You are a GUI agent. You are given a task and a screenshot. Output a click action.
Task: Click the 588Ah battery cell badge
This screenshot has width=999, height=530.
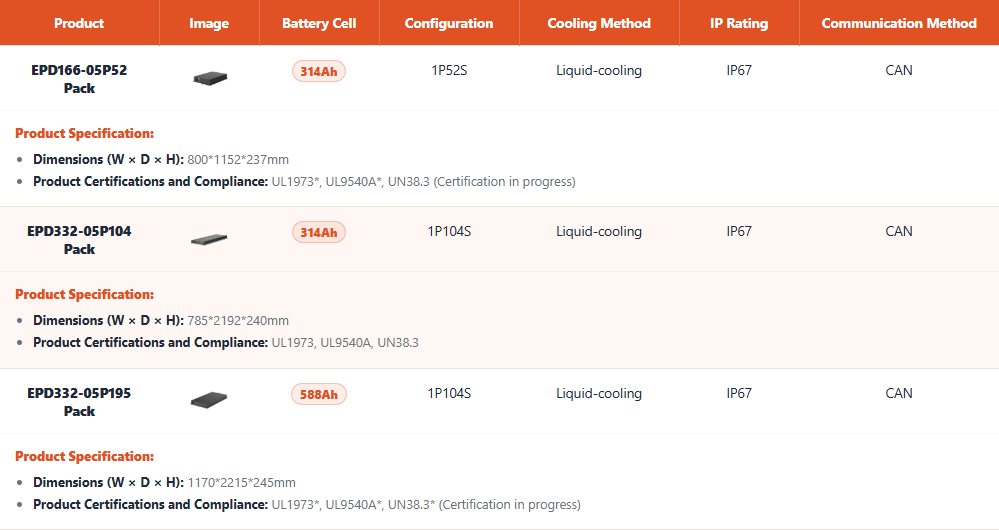[319, 394]
